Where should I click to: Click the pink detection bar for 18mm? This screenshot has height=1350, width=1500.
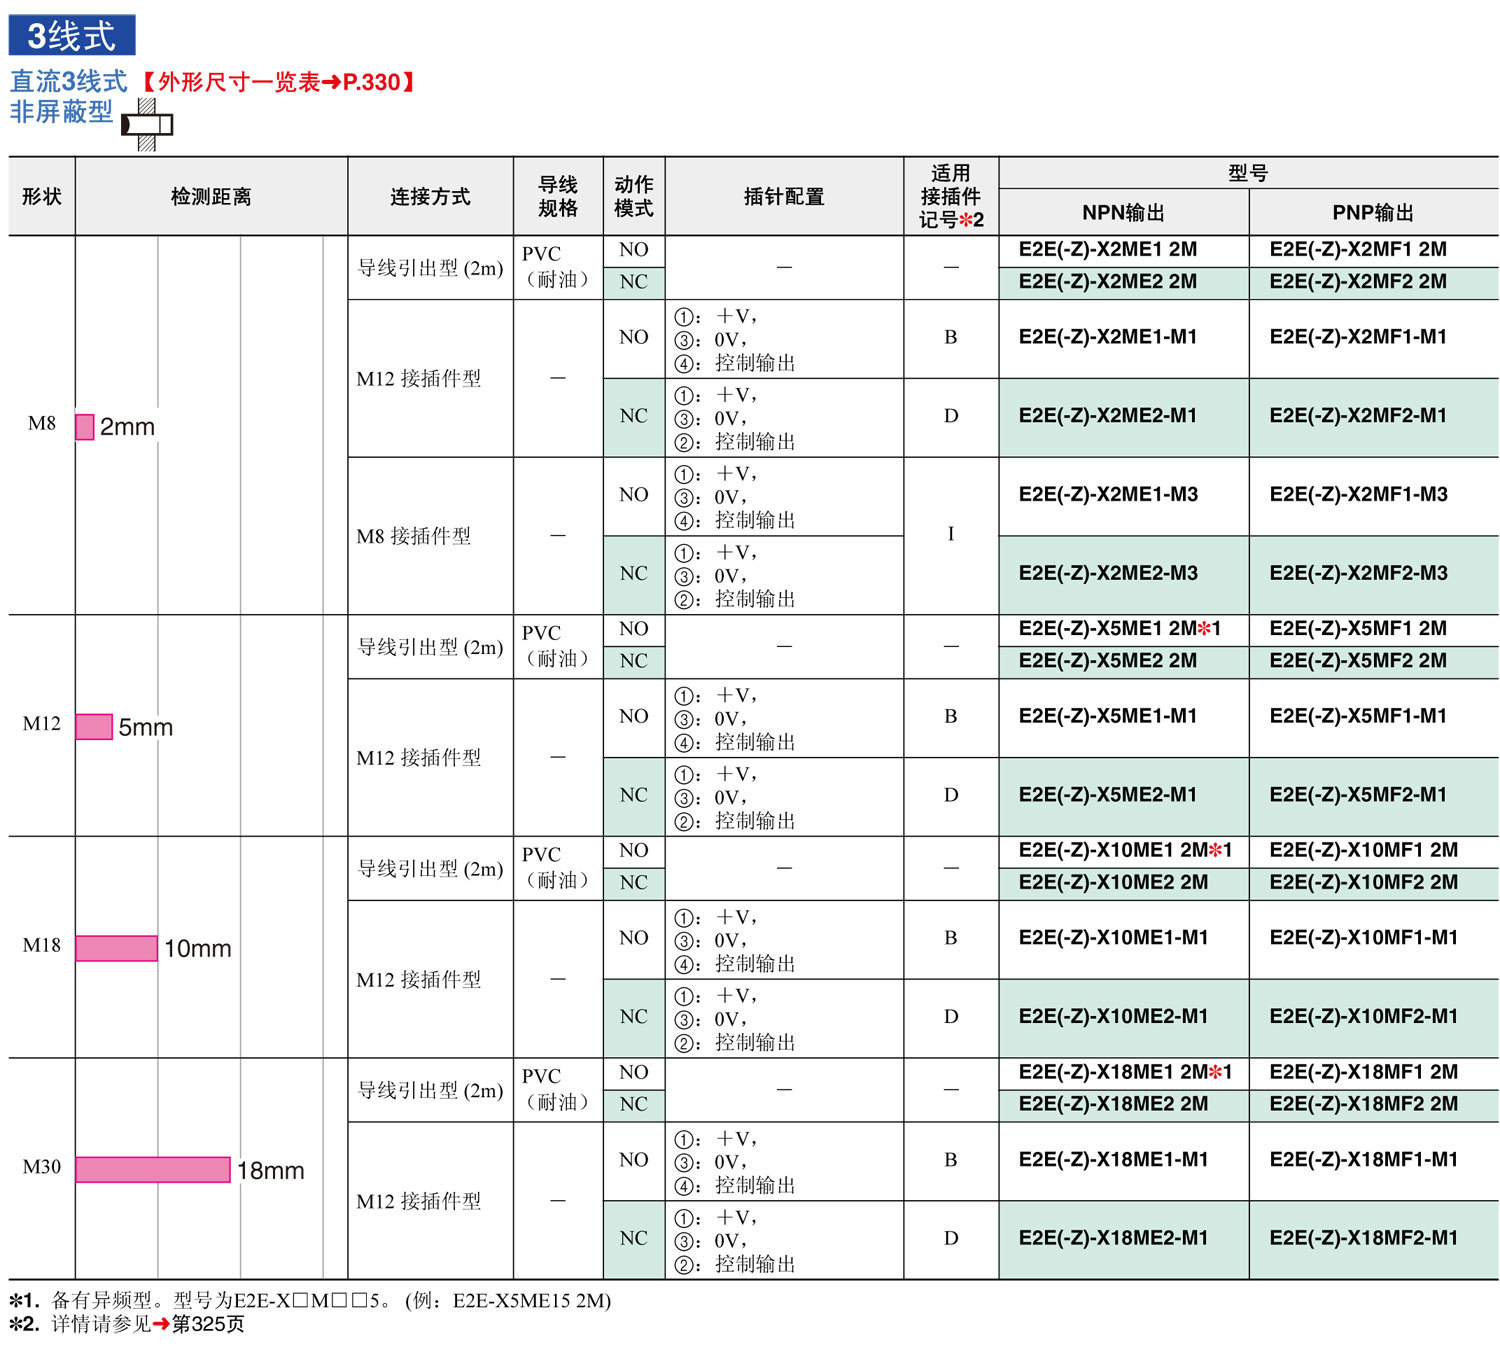[x=153, y=1170]
